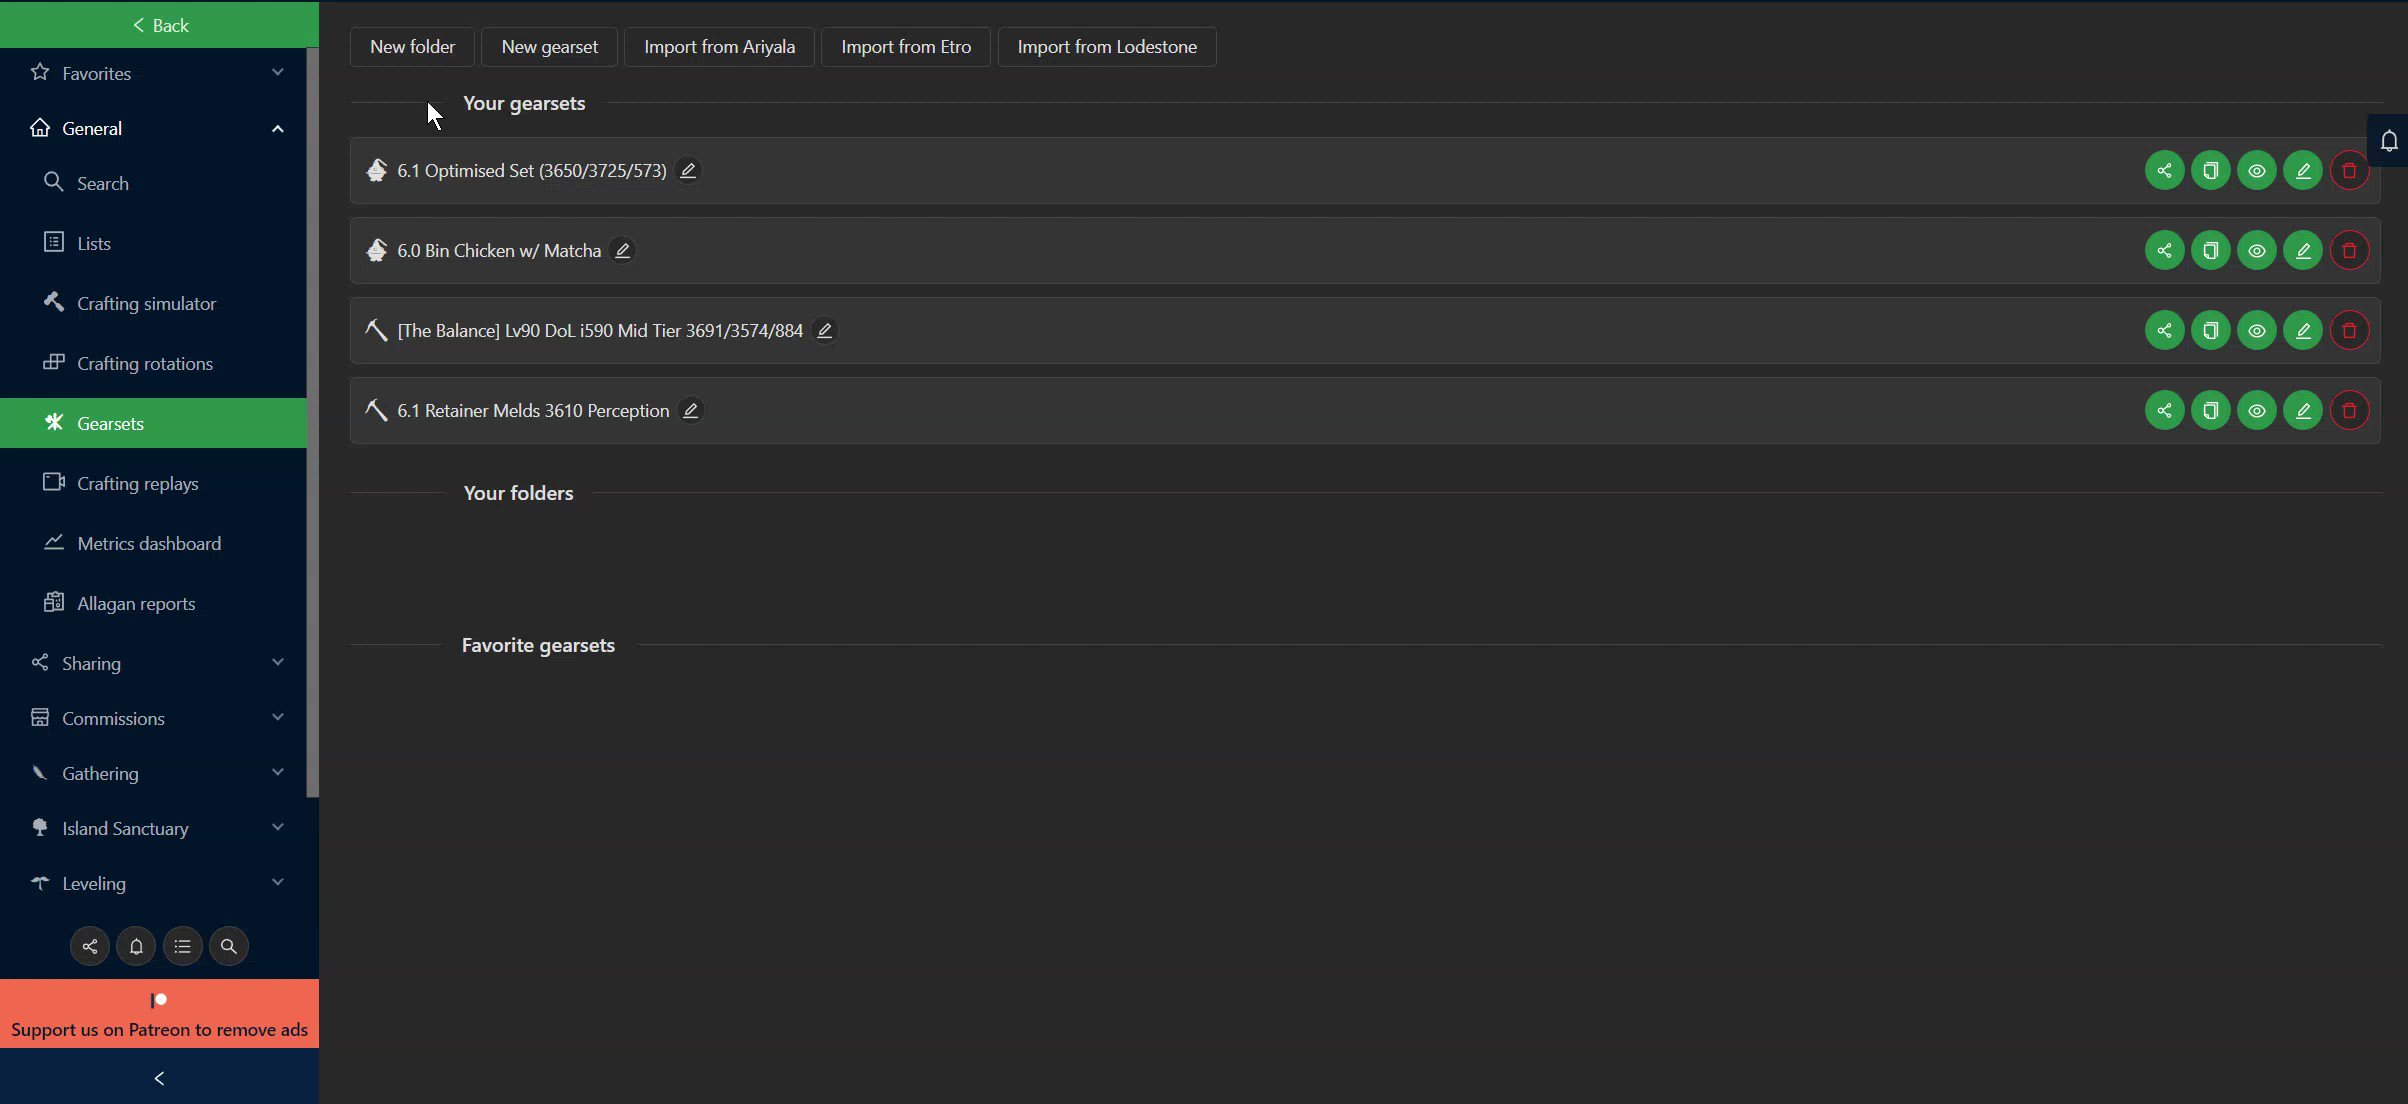Screen dimensions: 2408x1104
Task: Click Import from Etro button
Action: [x=905, y=47]
